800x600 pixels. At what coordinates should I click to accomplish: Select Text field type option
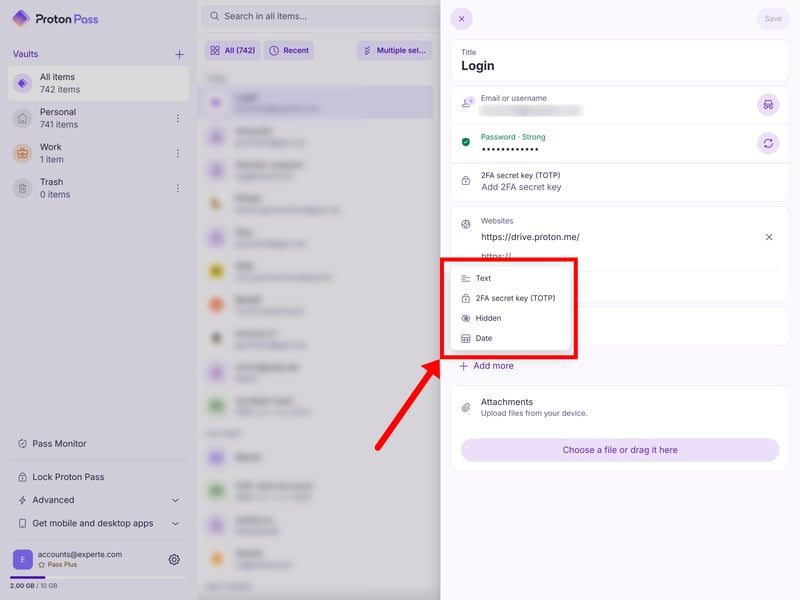(x=483, y=278)
